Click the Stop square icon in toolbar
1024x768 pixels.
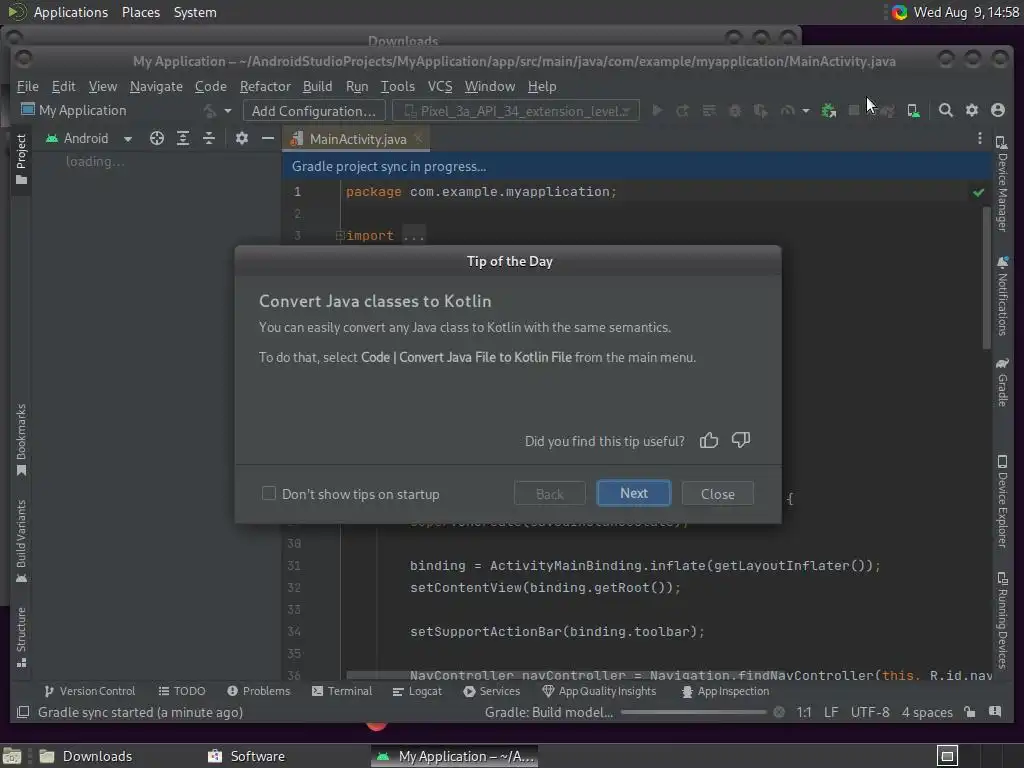click(854, 110)
